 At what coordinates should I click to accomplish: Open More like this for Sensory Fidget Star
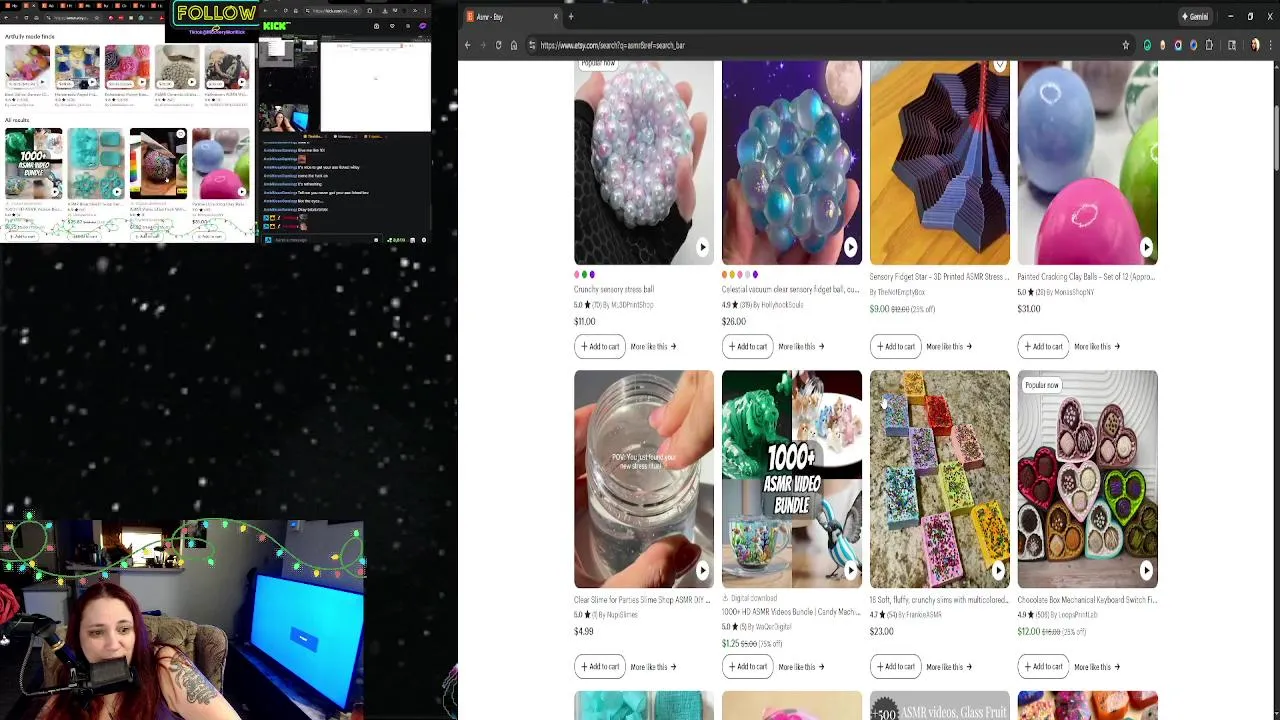(949, 346)
